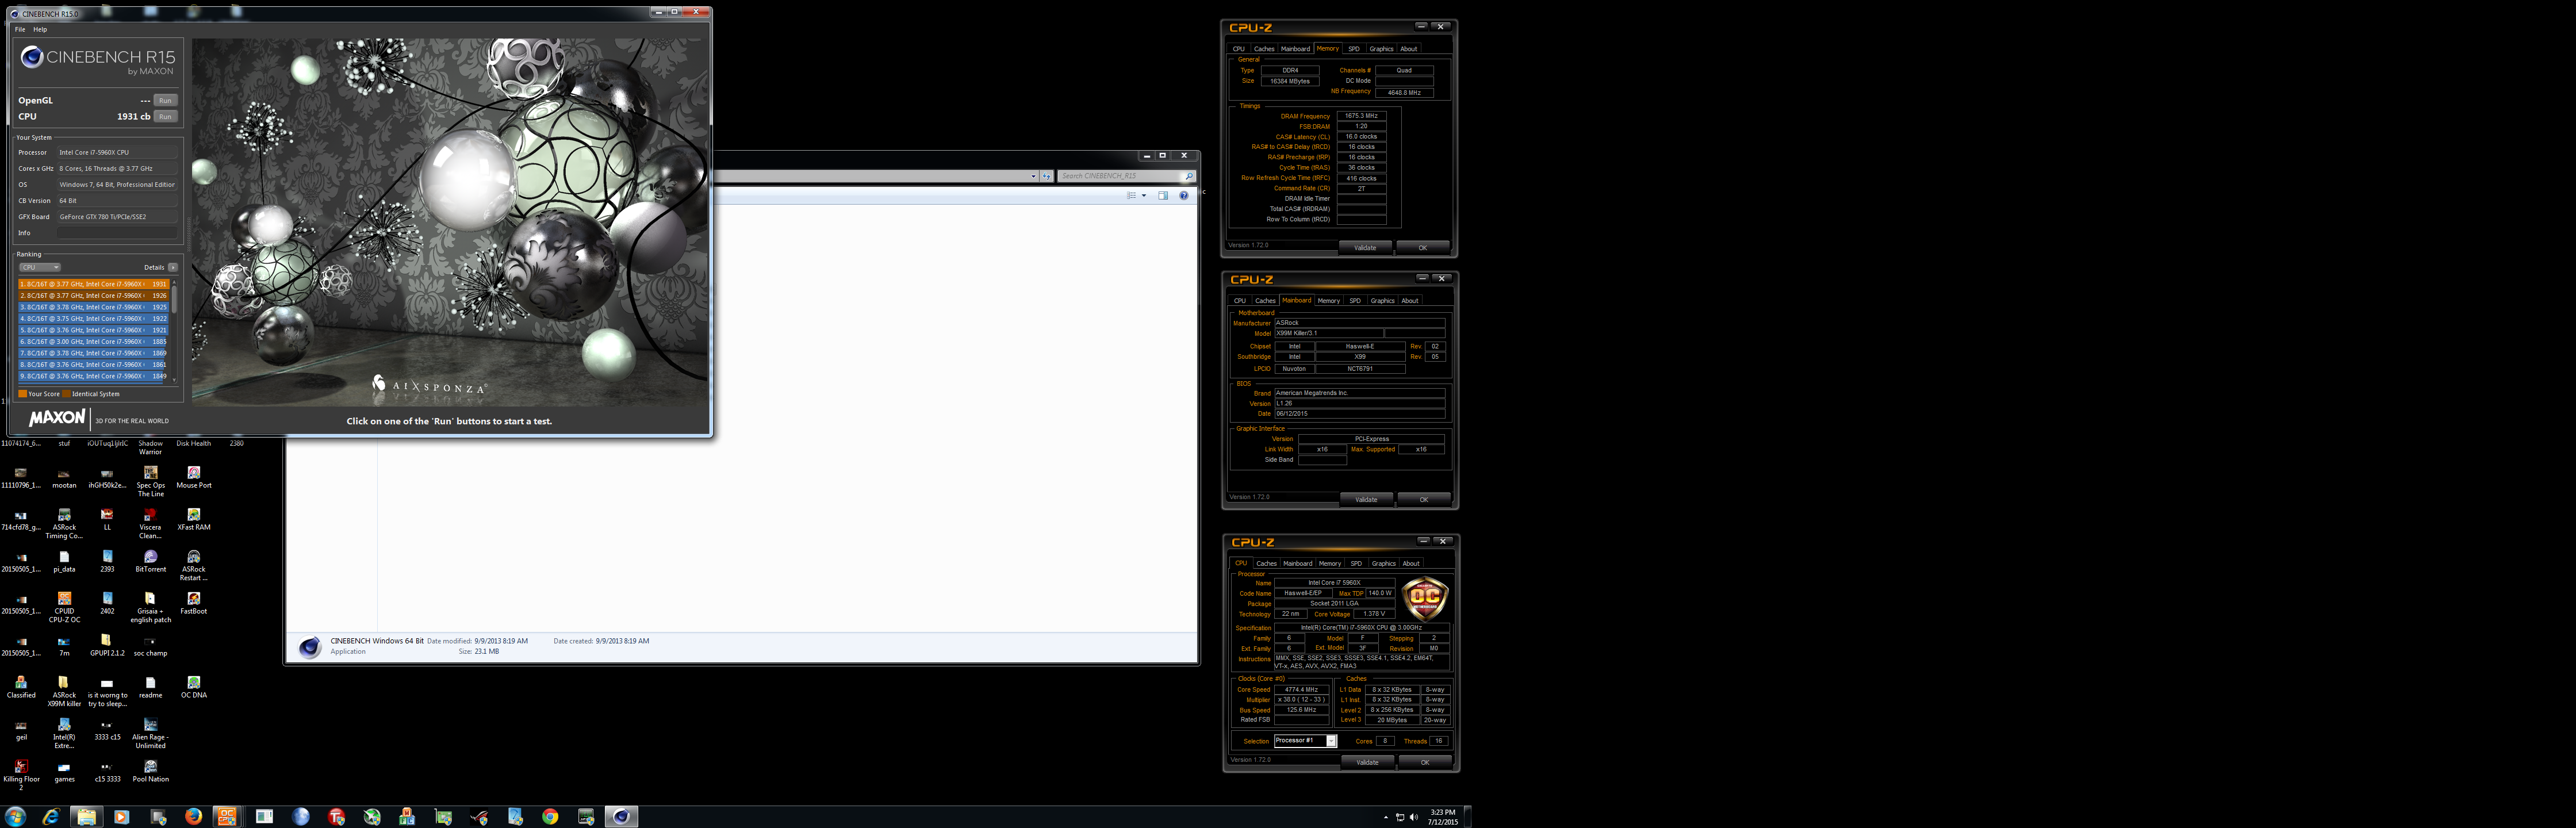Open the Help menu in Cinebench
This screenshot has width=2576, height=828.
(40, 29)
